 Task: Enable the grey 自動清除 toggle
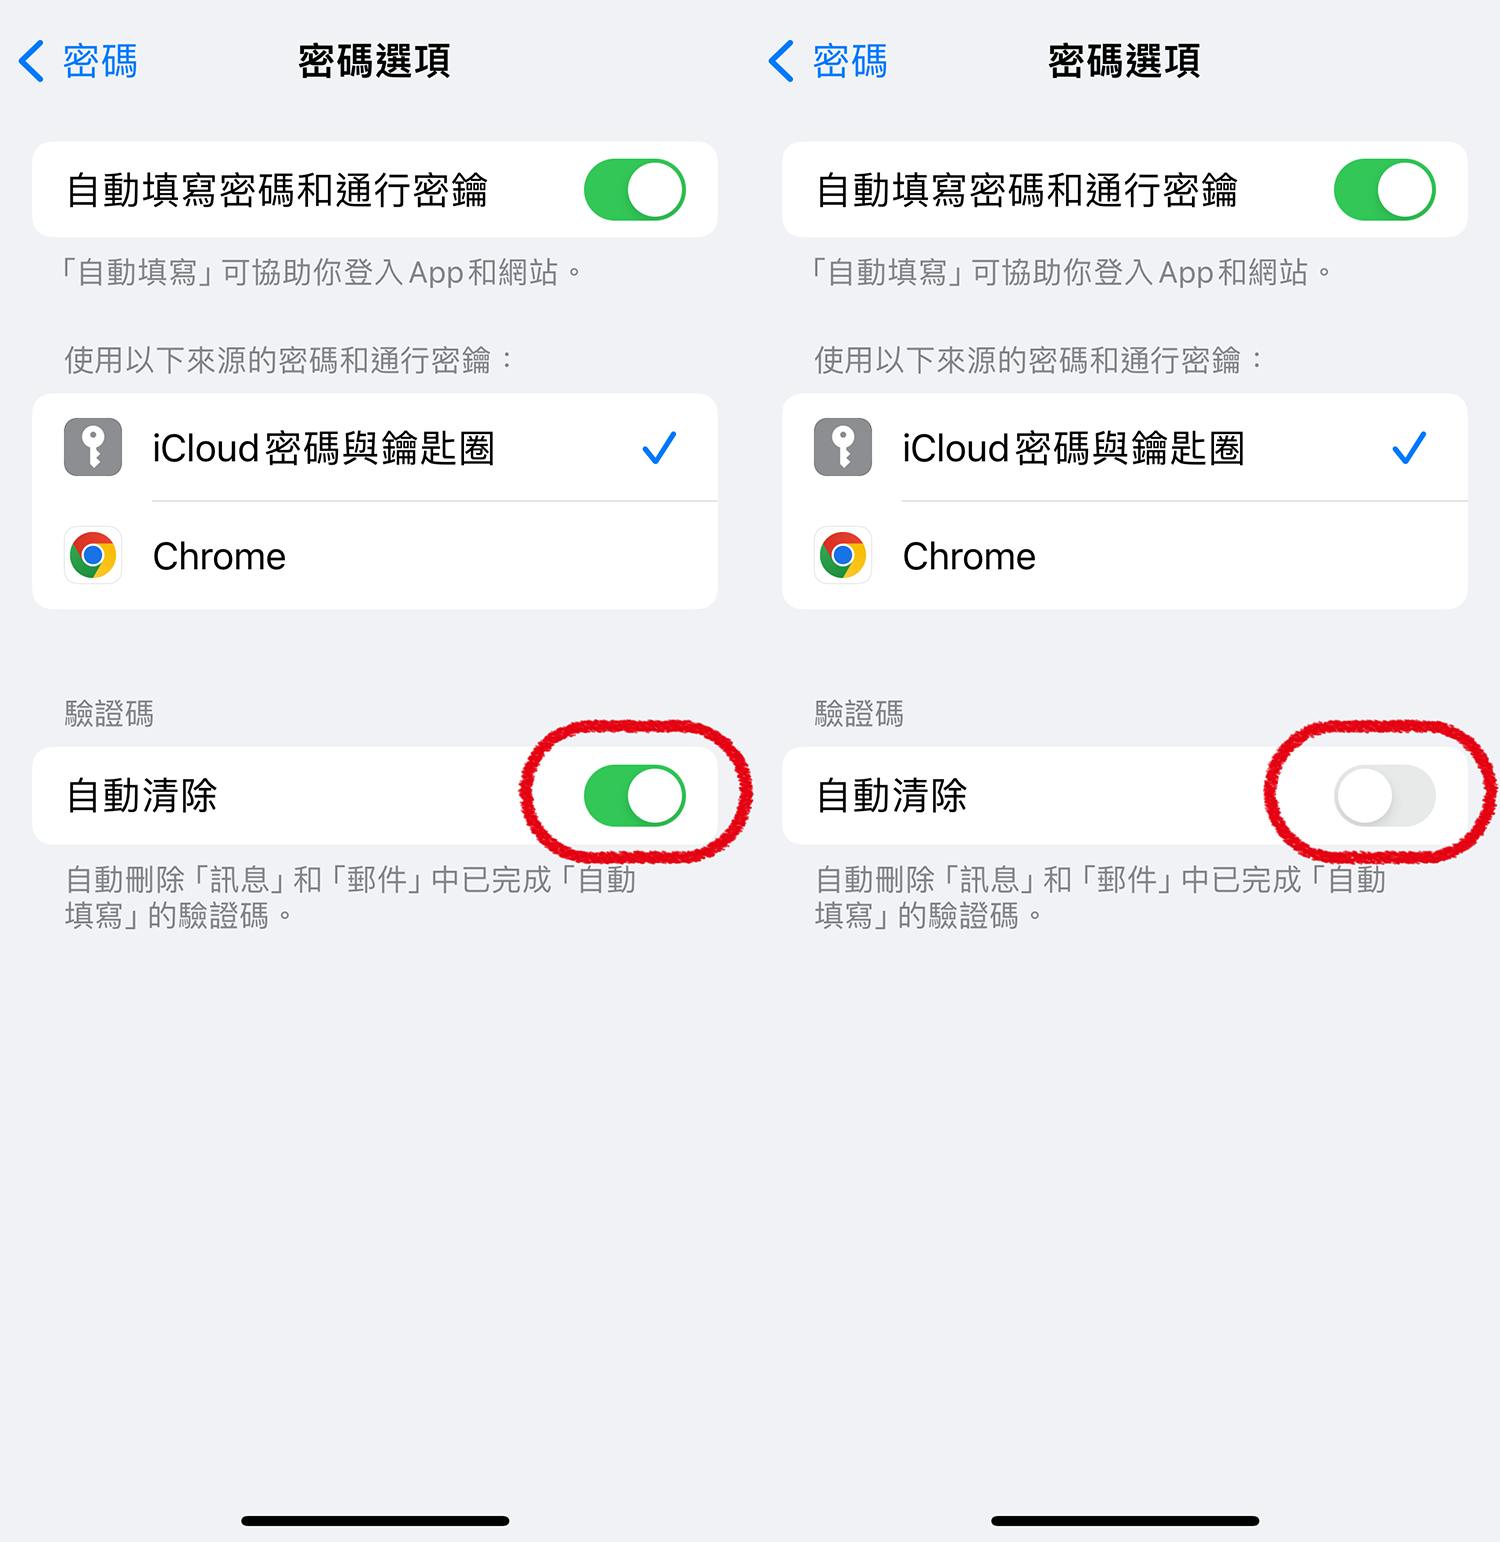[1385, 796]
